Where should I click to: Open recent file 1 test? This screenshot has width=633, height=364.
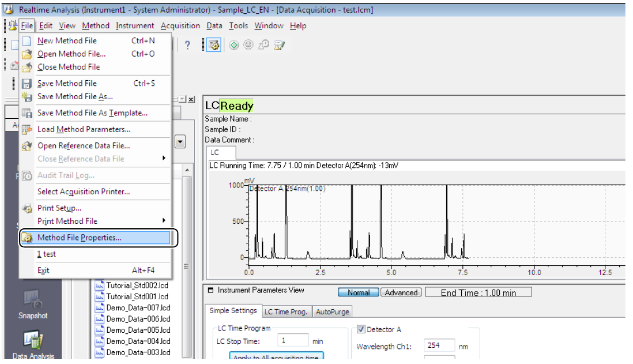[x=95, y=254]
